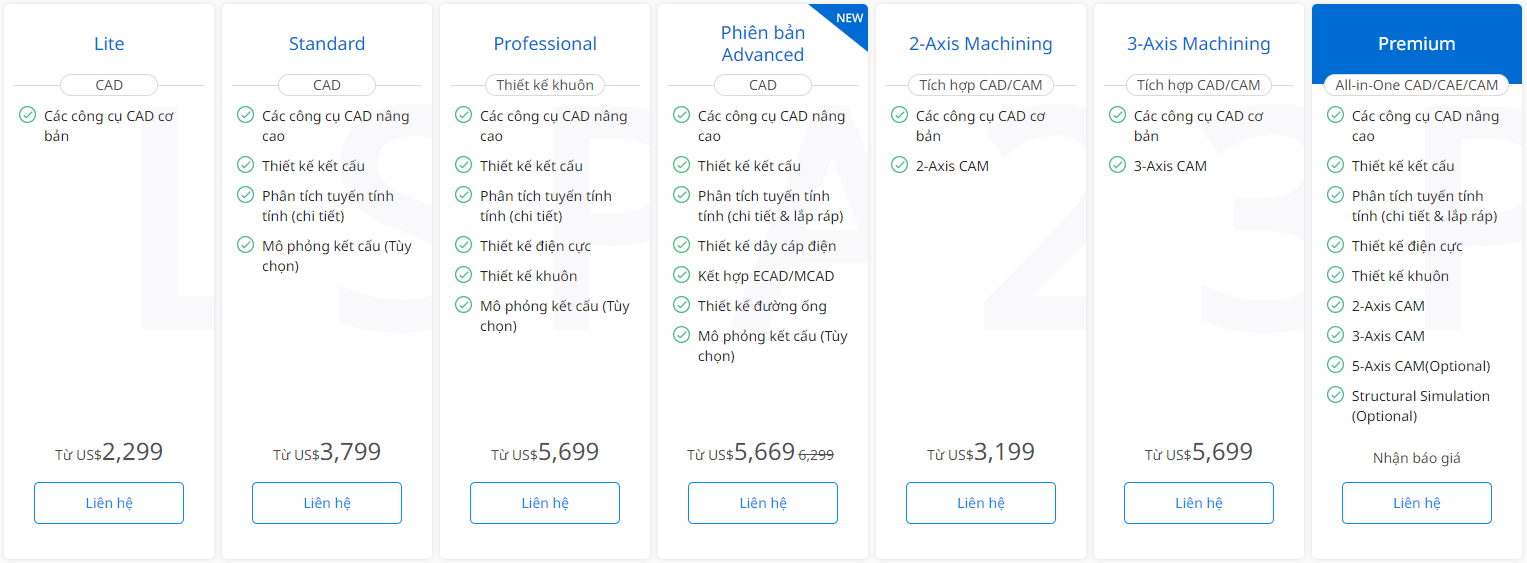Click the check icon beside Structural Simulation (Optional)
Screen dimensions: 1527x563
1335,395
